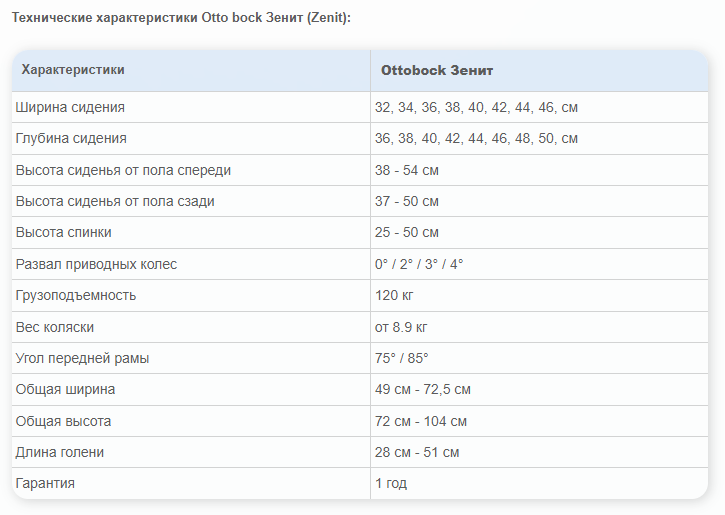Select the 'Вес коляски' row label
725x515 pixels.
pos(55,327)
